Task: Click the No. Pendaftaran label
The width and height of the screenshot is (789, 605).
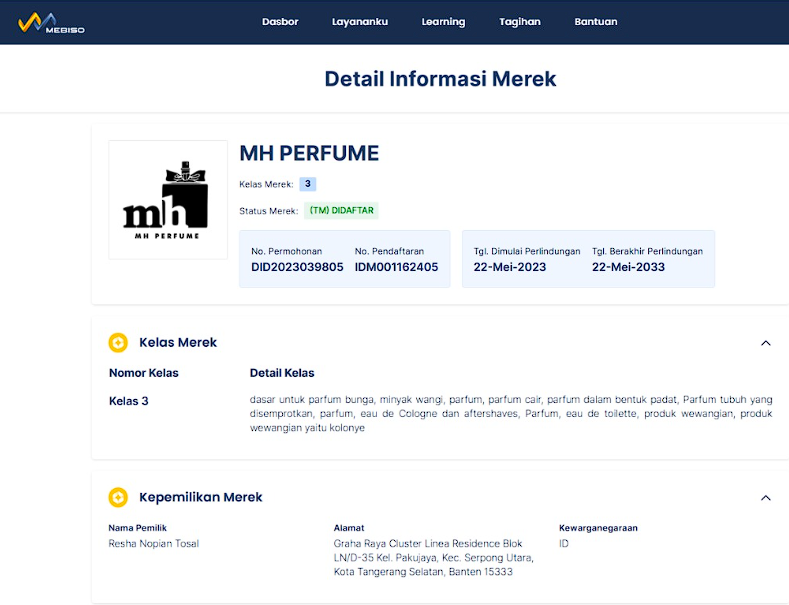Action: 389,251
